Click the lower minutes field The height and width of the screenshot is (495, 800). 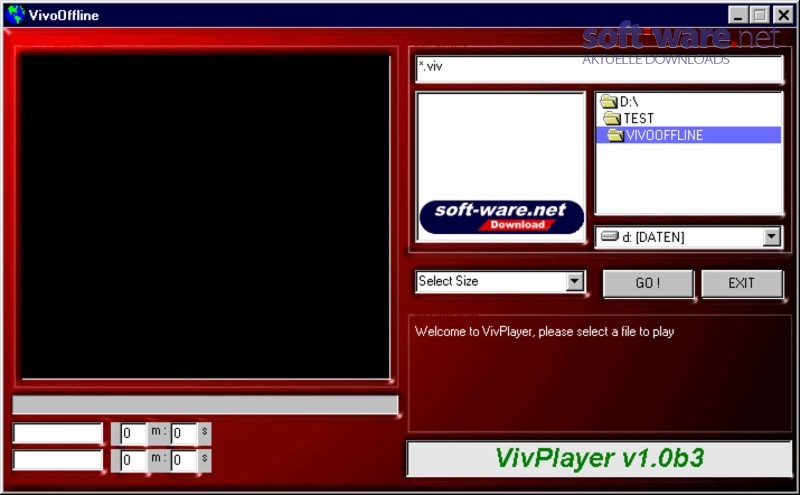(134, 460)
